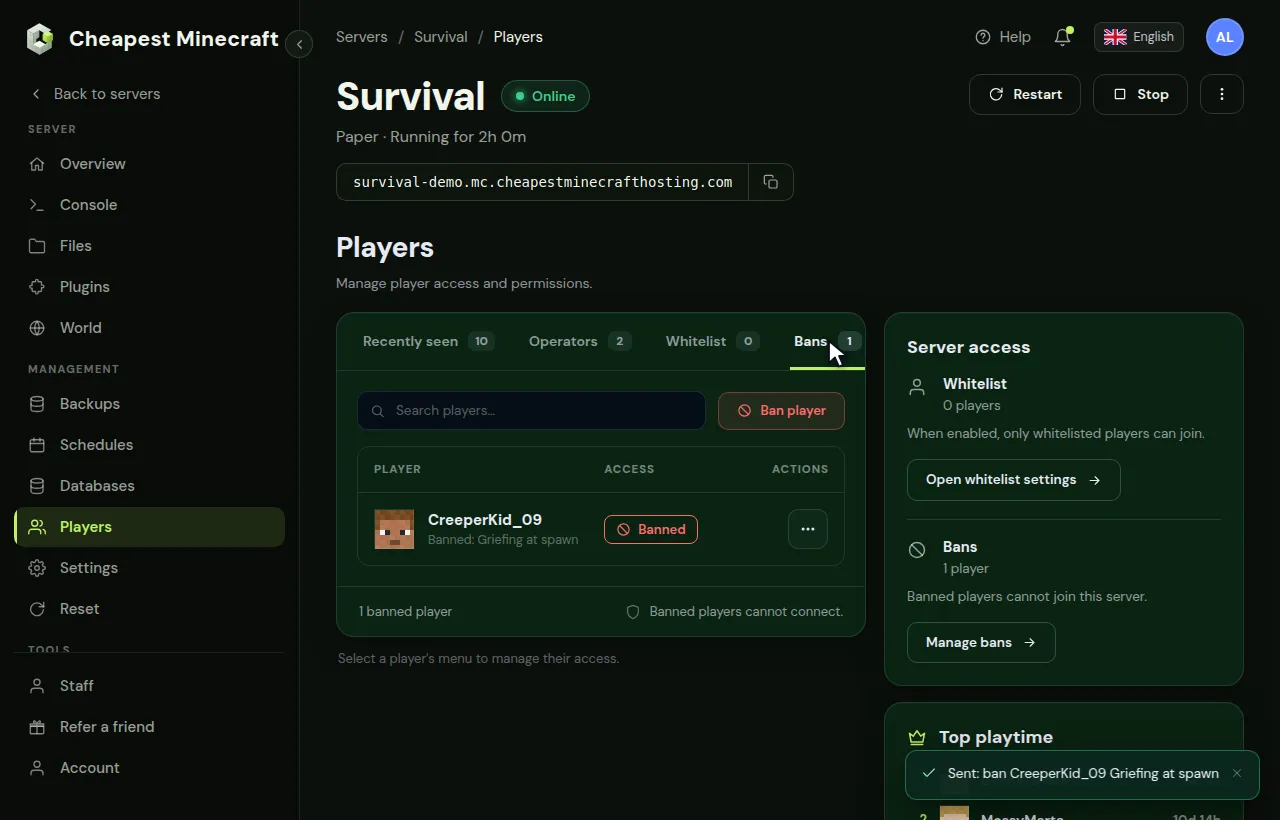Viewport: 1280px width, 820px height.
Task: Click the Ban player button
Action: pos(781,411)
